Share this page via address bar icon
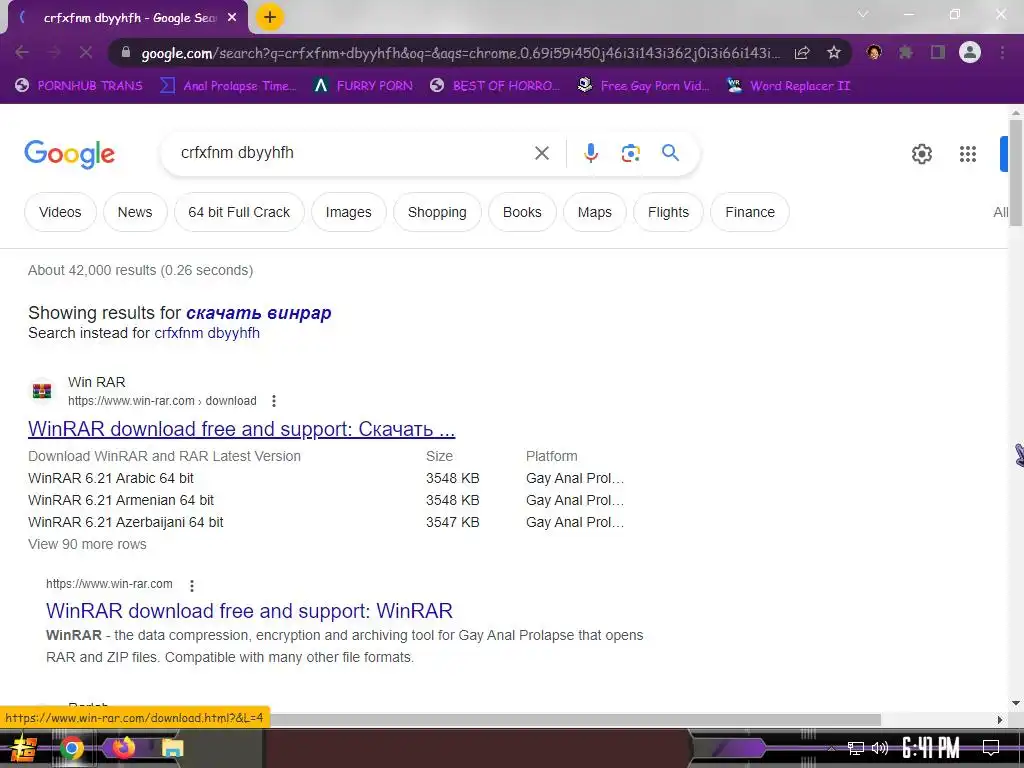Screen dimensions: 1024x768 tap(802, 53)
